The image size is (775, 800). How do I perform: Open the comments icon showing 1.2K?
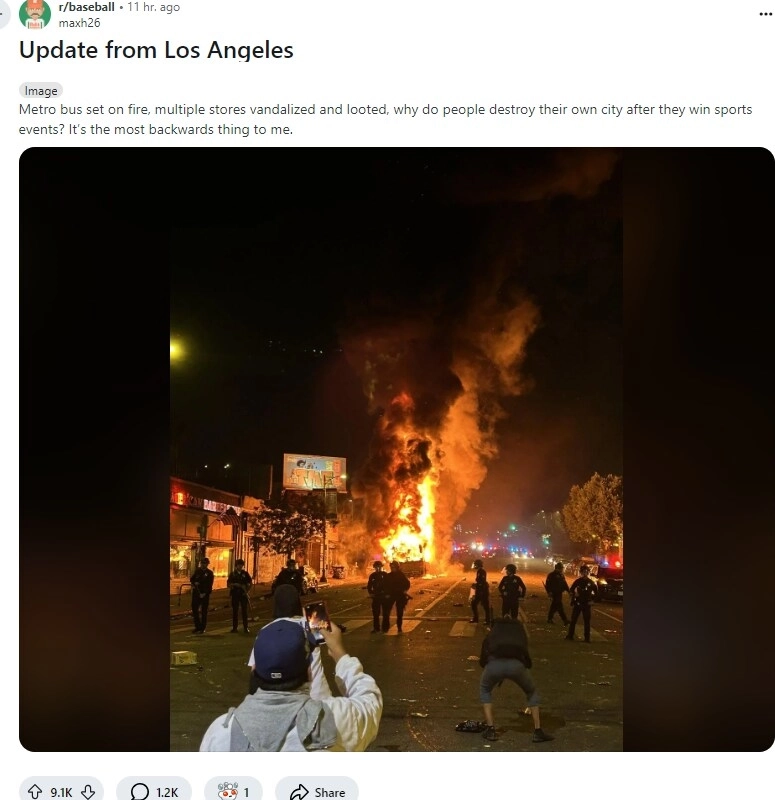[x=139, y=792]
